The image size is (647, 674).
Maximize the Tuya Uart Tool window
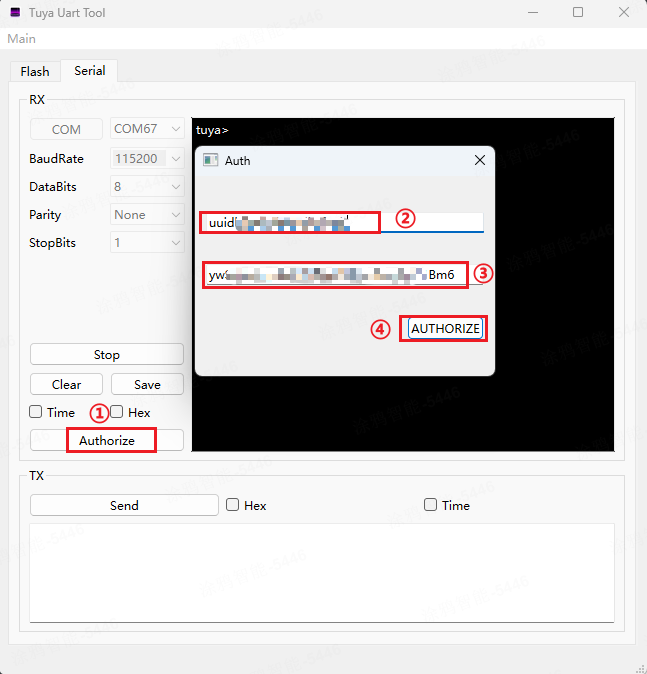[578, 12]
